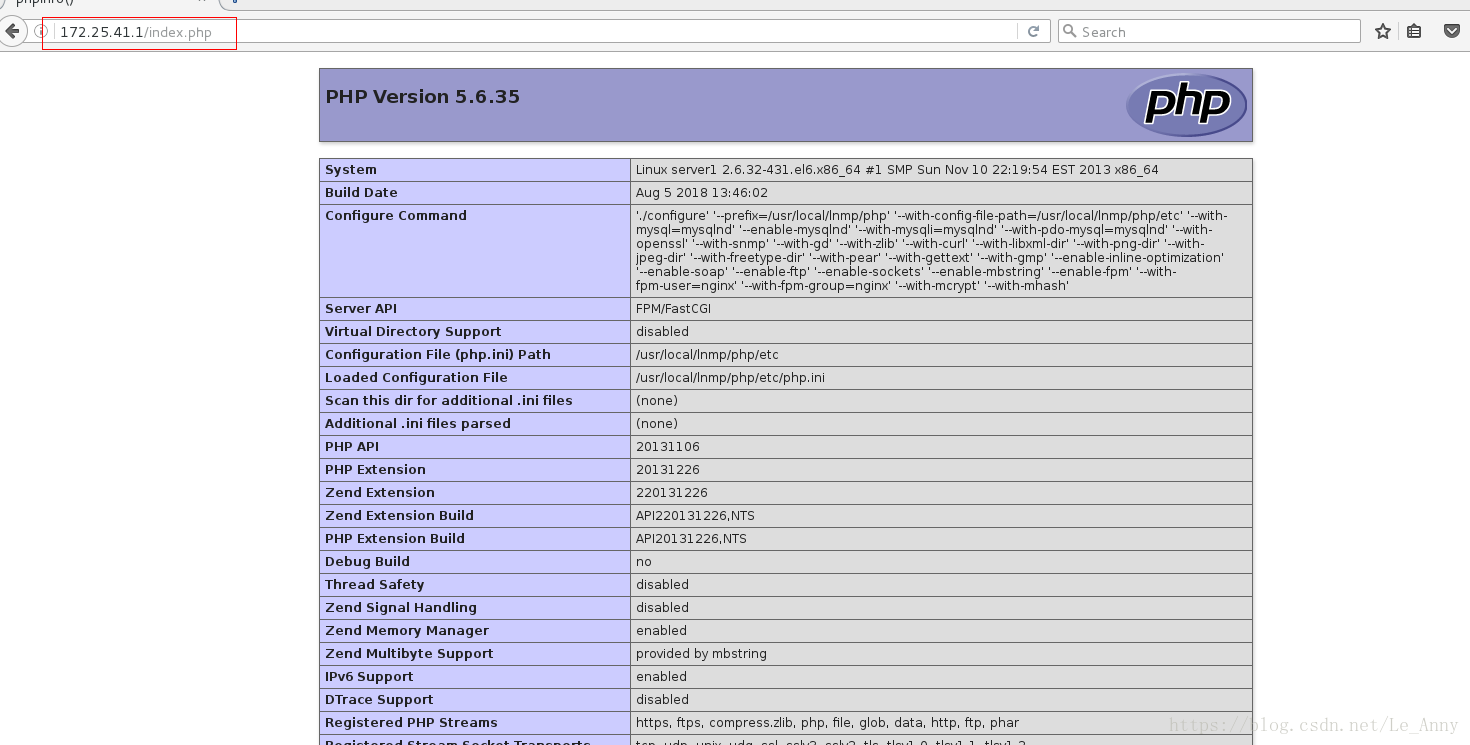Select the '20131226' PHP Extension value
The width and height of the screenshot is (1470, 745).
click(x=668, y=470)
